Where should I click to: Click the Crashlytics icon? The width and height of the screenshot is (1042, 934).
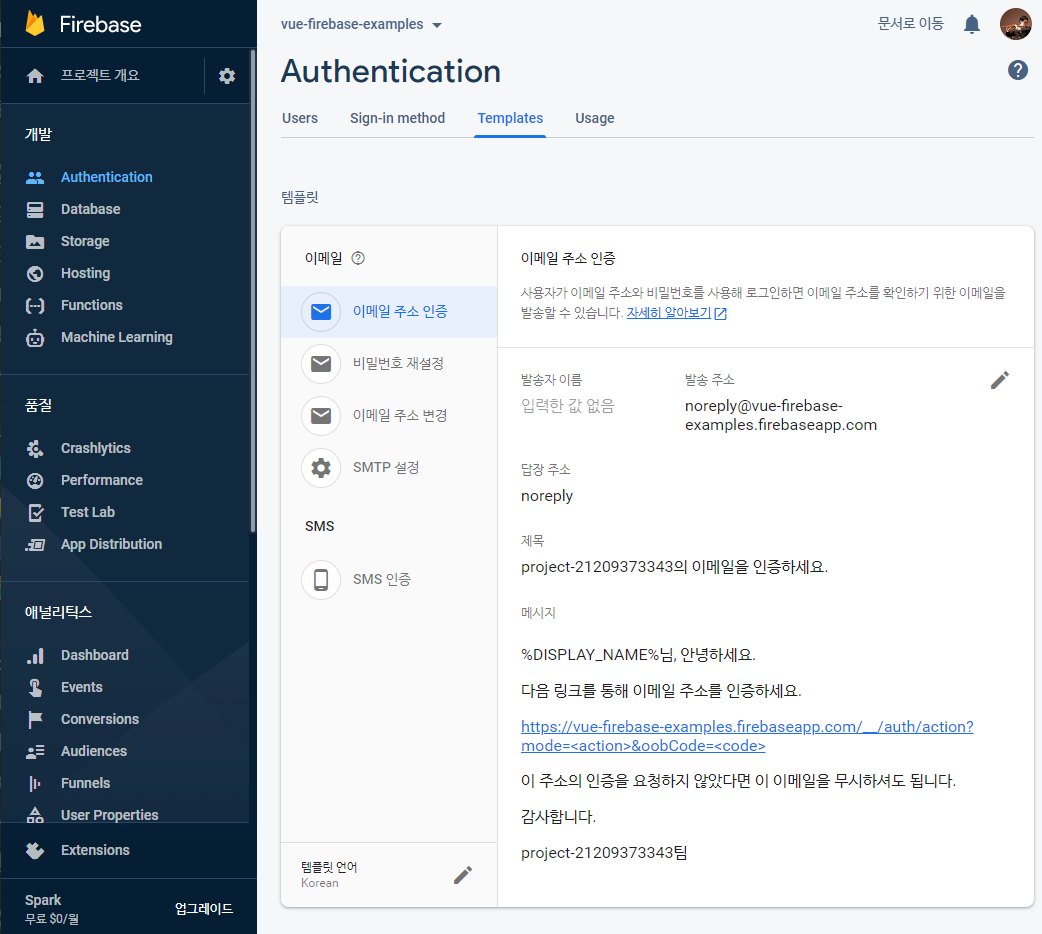coord(35,449)
